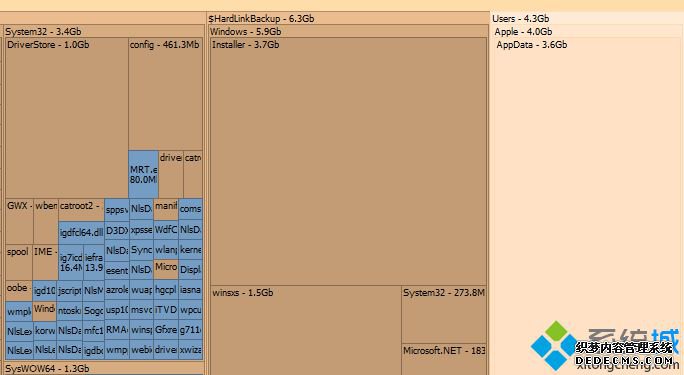Select the spool folder block
Image resolution: width=684 pixels, height=375 pixels.
pos(19,262)
